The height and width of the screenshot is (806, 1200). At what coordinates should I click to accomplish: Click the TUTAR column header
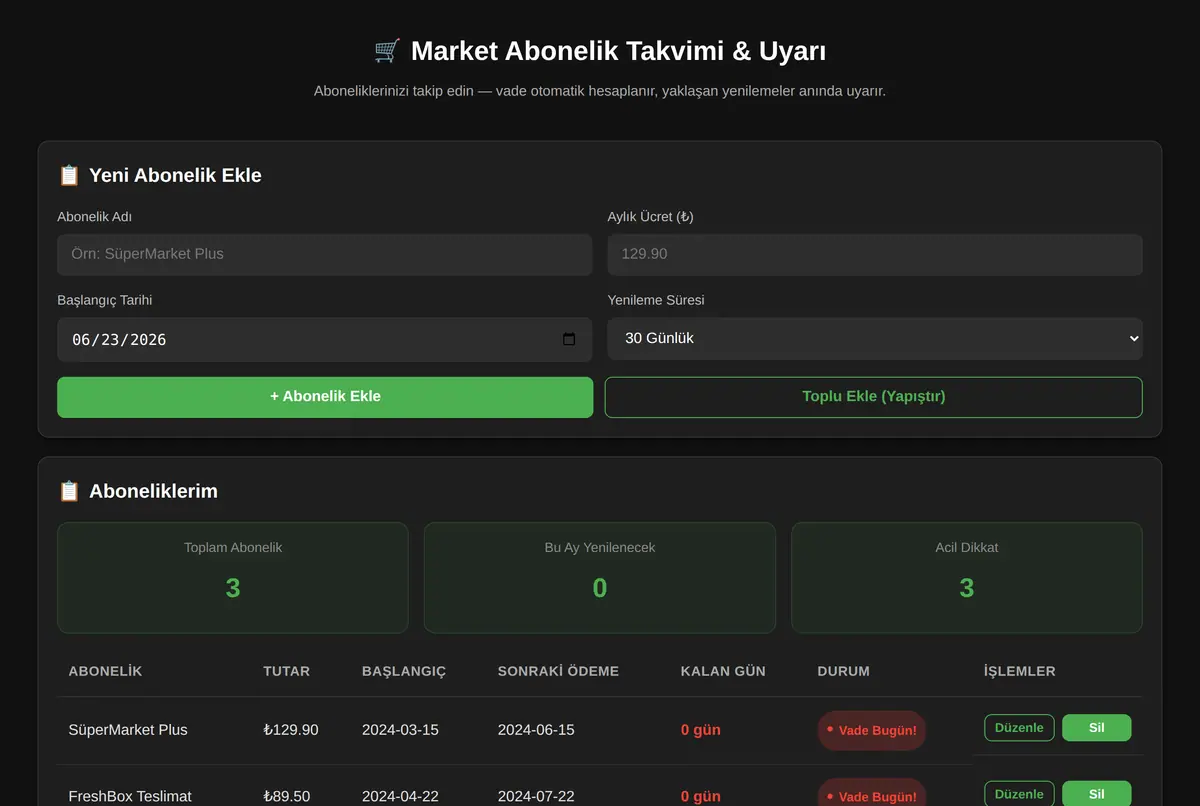point(287,671)
